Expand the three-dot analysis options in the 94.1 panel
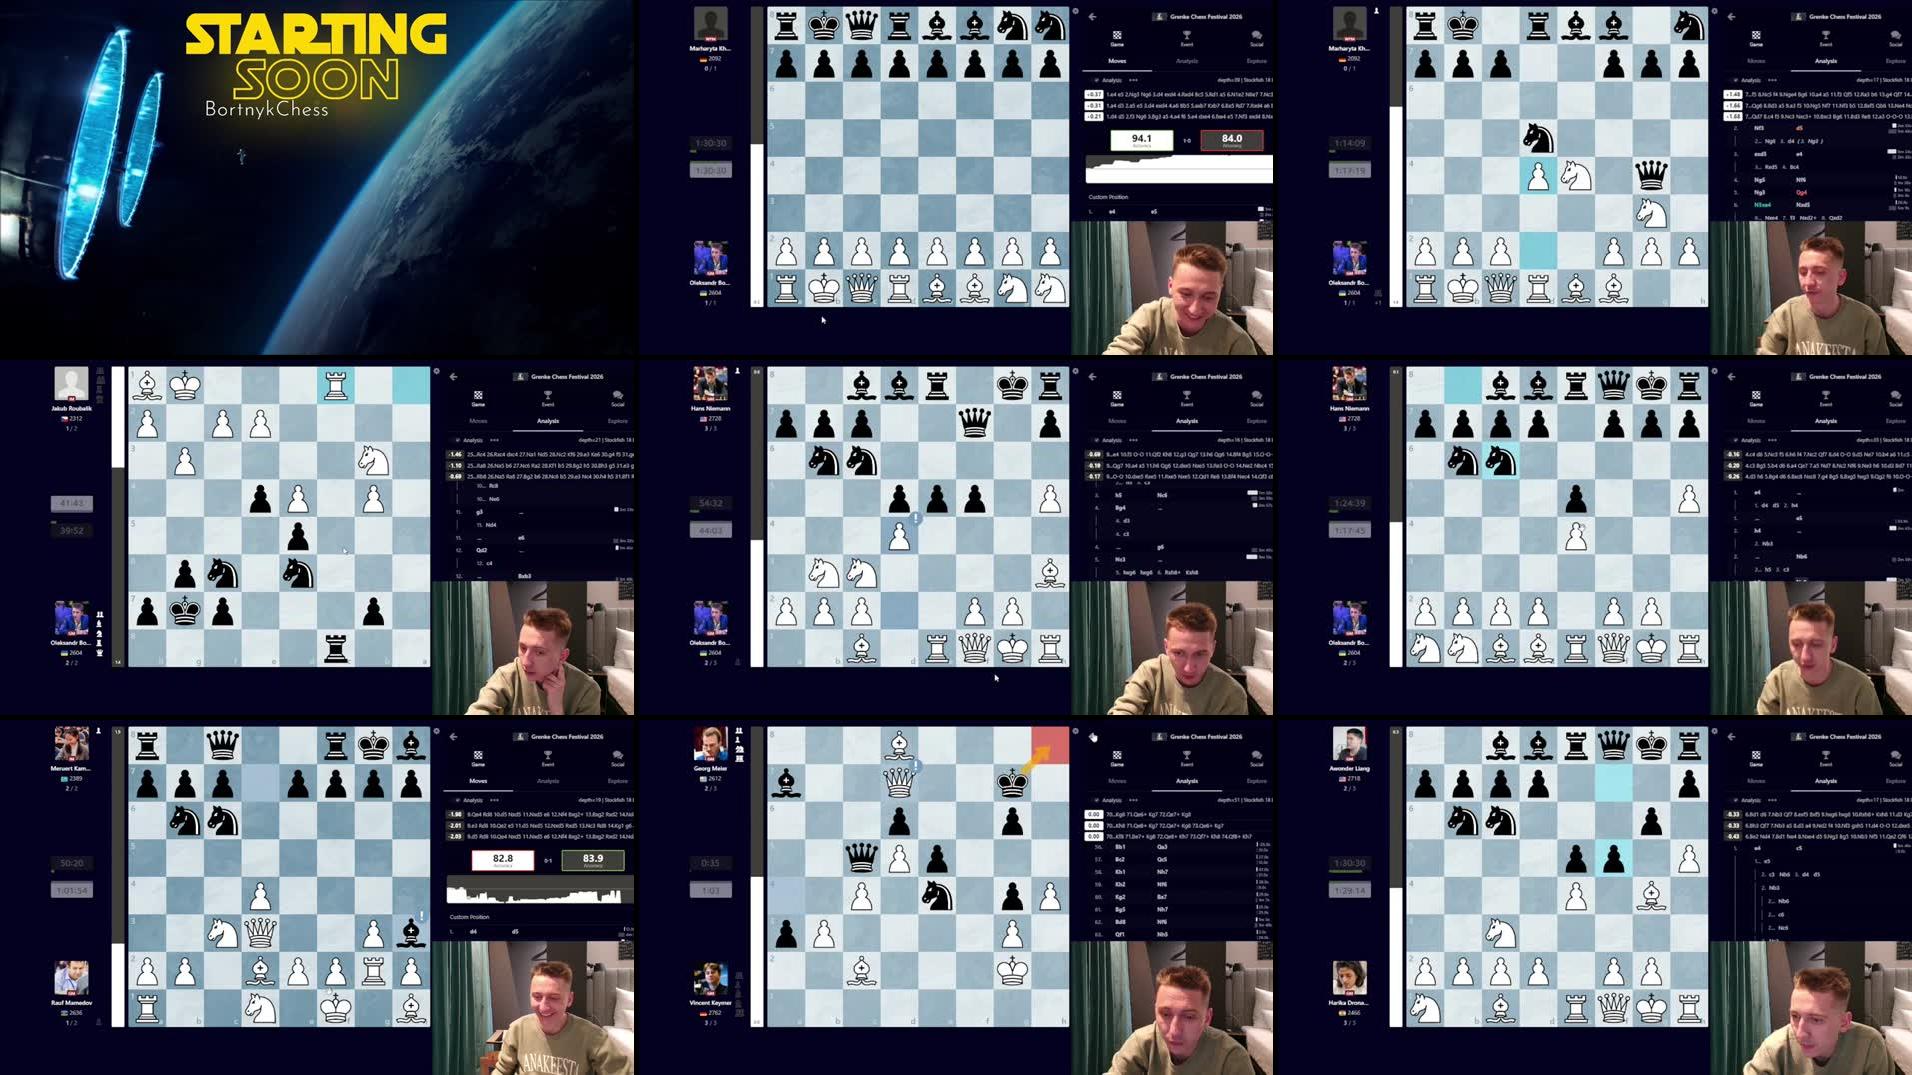This screenshot has width=1912, height=1075. pos(1133,80)
